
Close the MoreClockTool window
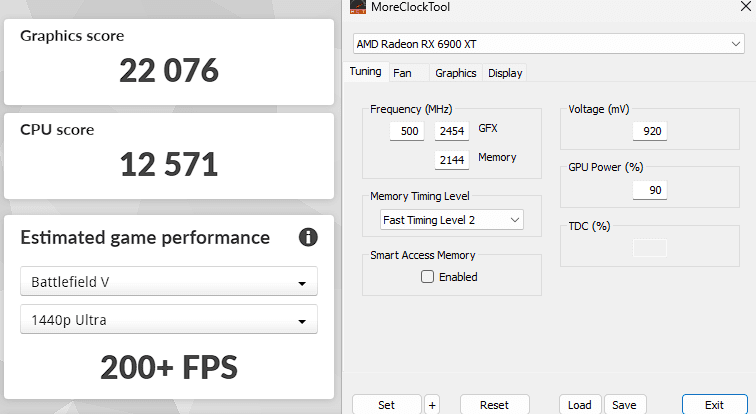pyautogui.click(x=745, y=6)
